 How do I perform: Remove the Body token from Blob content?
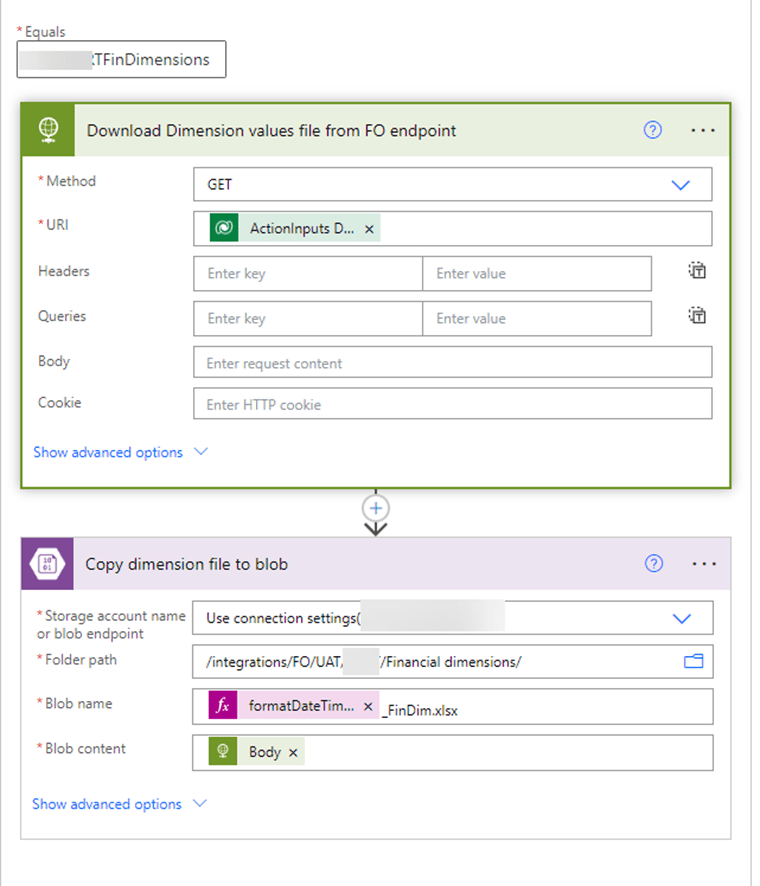pos(293,753)
